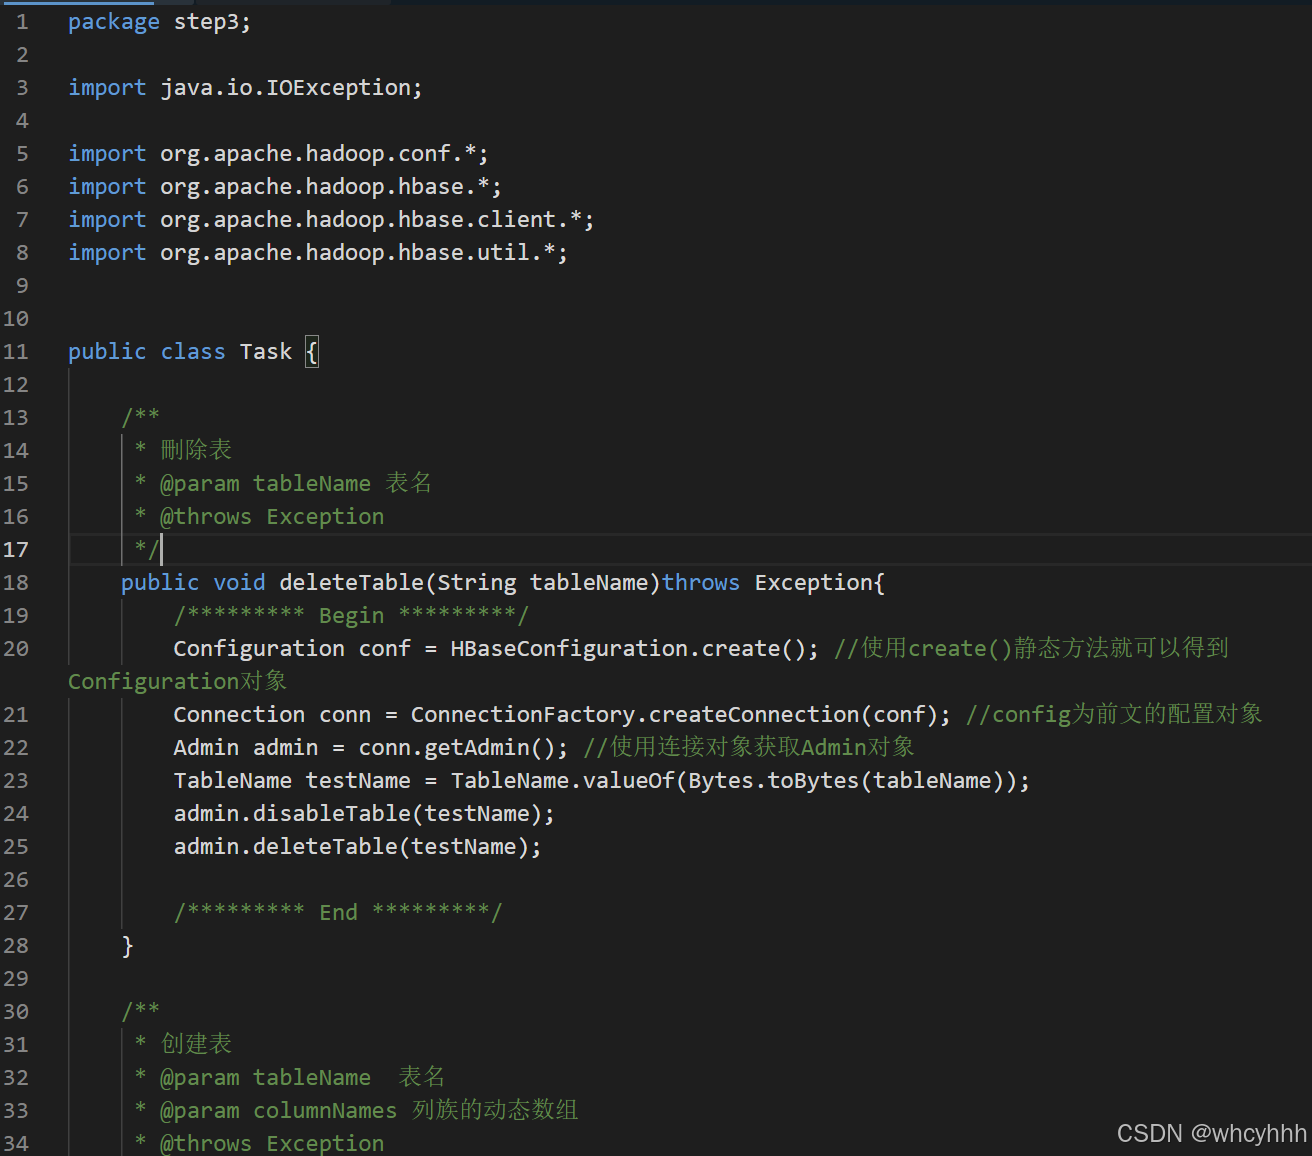Click the wrapped text "Configuration对象"

point(178,682)
